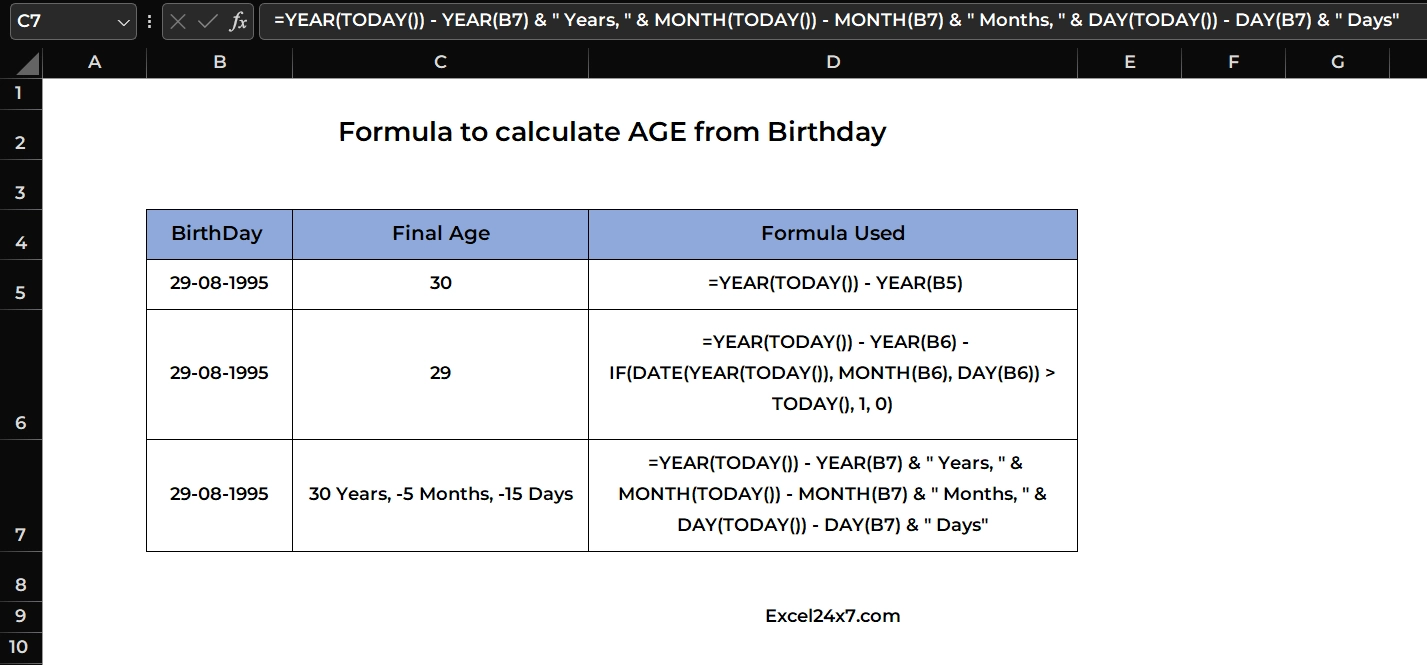Select column D header

(833, 62)
